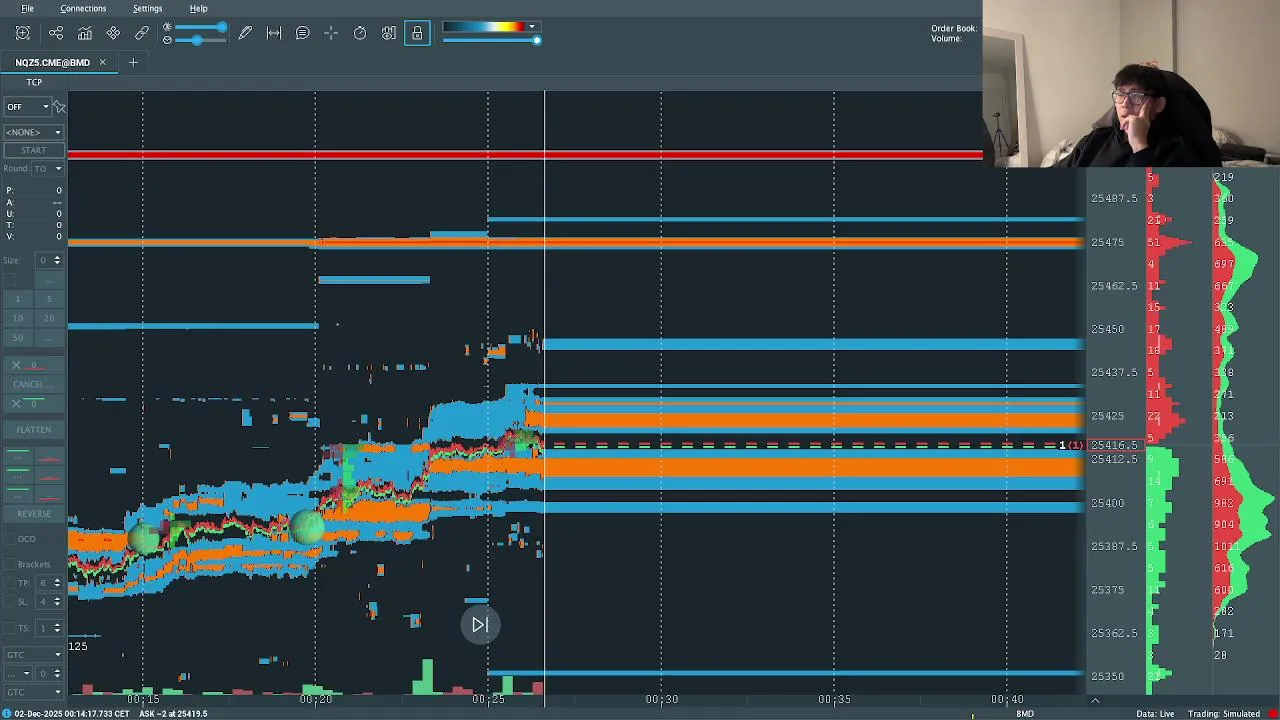Click the 00:30 time axis label
Screen dimensions: 1280x720
click(661, 700)
